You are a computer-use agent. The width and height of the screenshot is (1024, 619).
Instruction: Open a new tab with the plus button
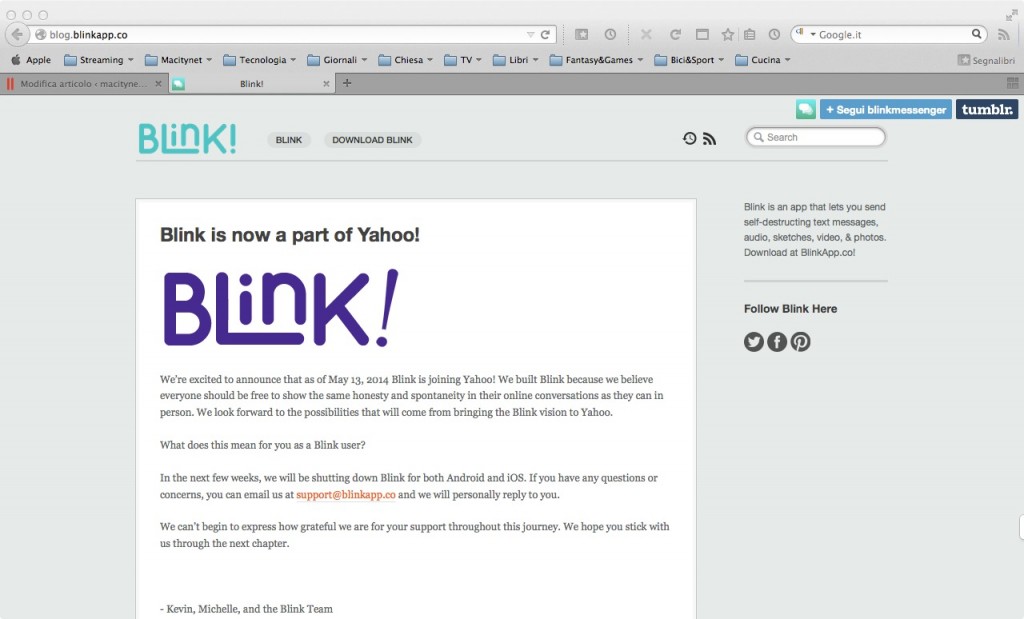pos(347,83)
